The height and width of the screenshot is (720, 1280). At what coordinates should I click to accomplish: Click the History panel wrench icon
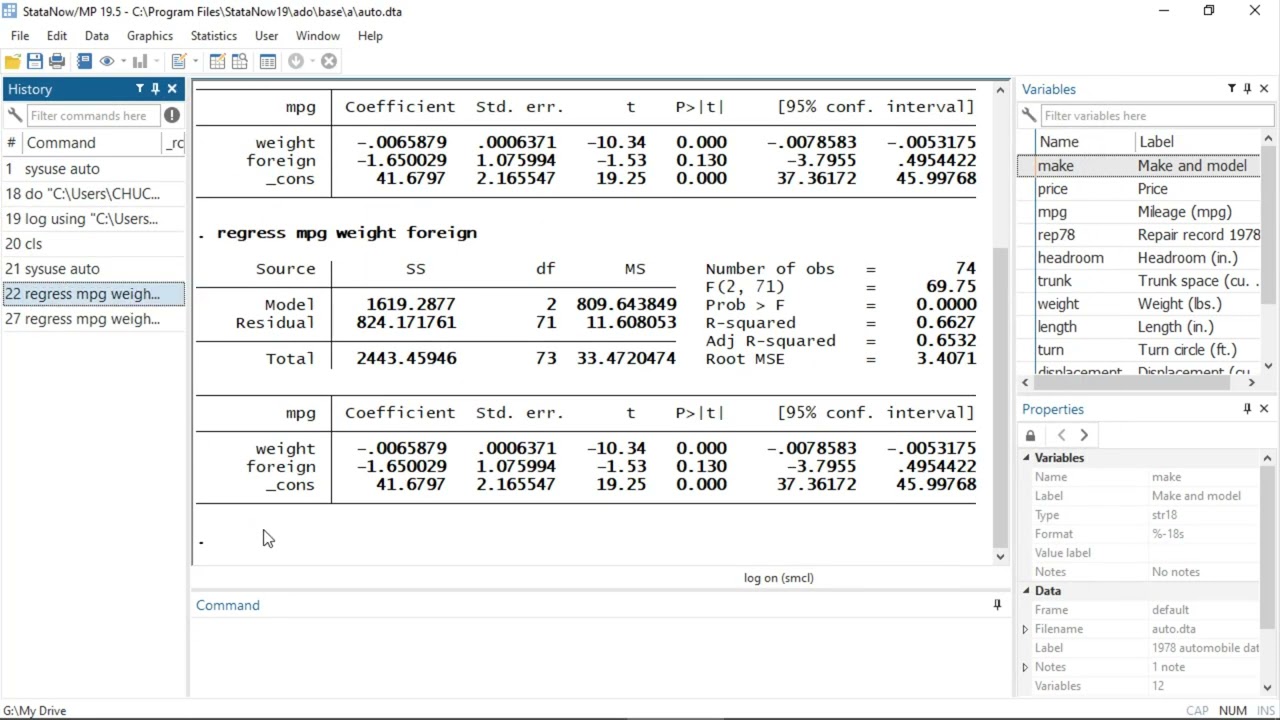coord(14,115)
